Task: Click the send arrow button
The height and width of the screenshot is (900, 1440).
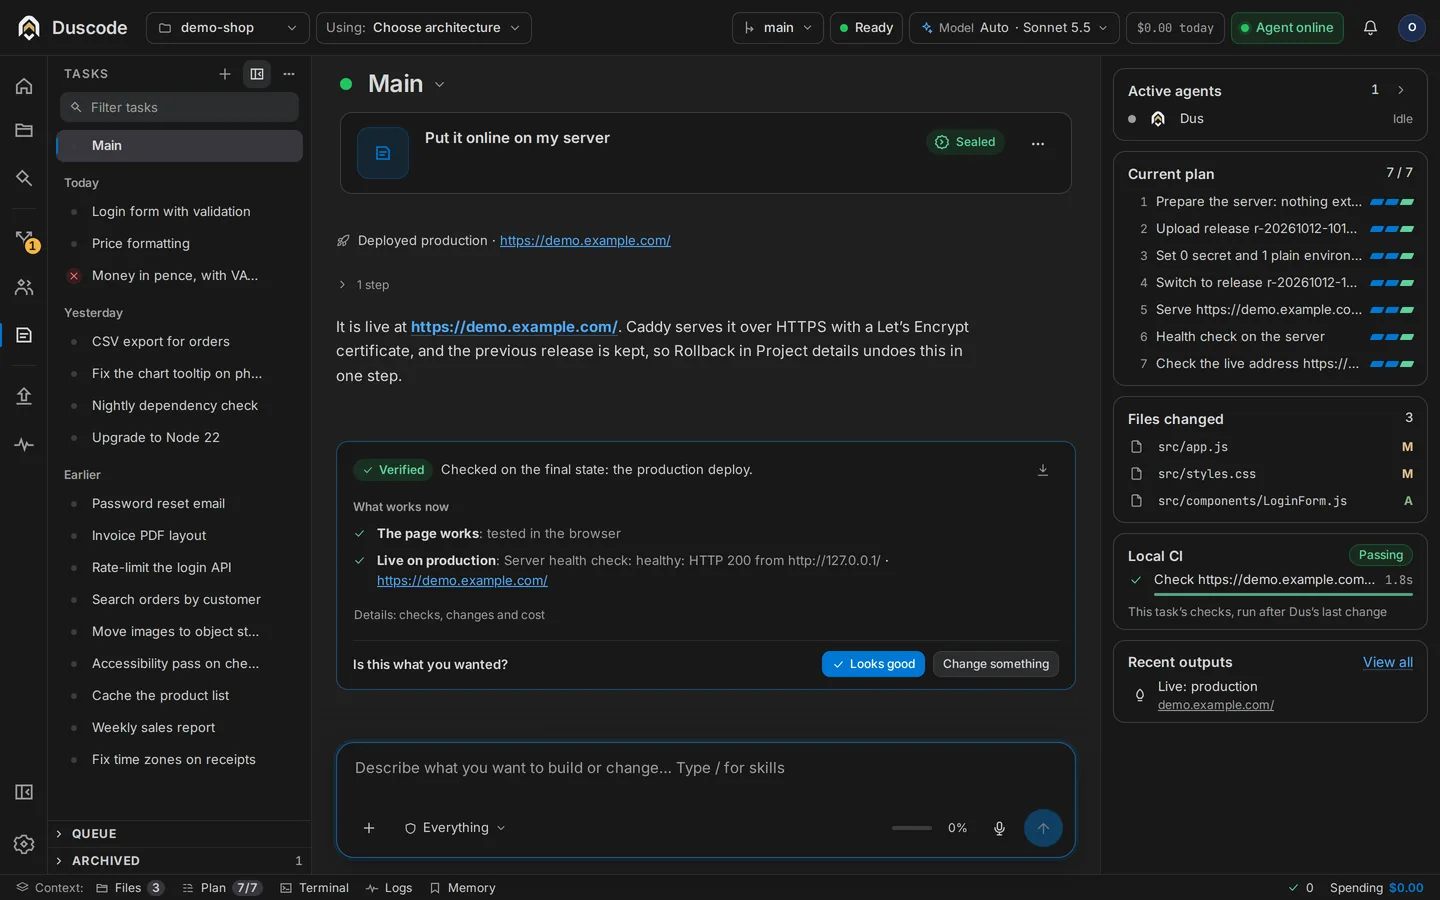Action: (1043, 828)
